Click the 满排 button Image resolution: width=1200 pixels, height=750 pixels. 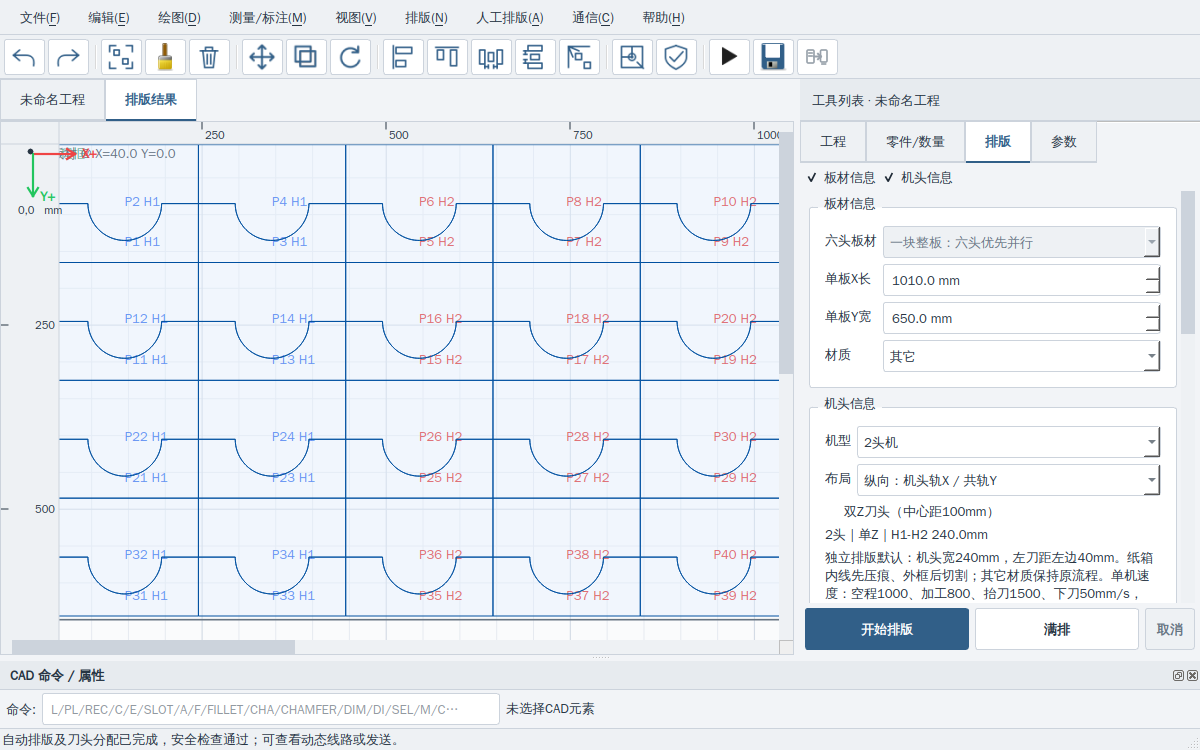(x=1057, y=629)
